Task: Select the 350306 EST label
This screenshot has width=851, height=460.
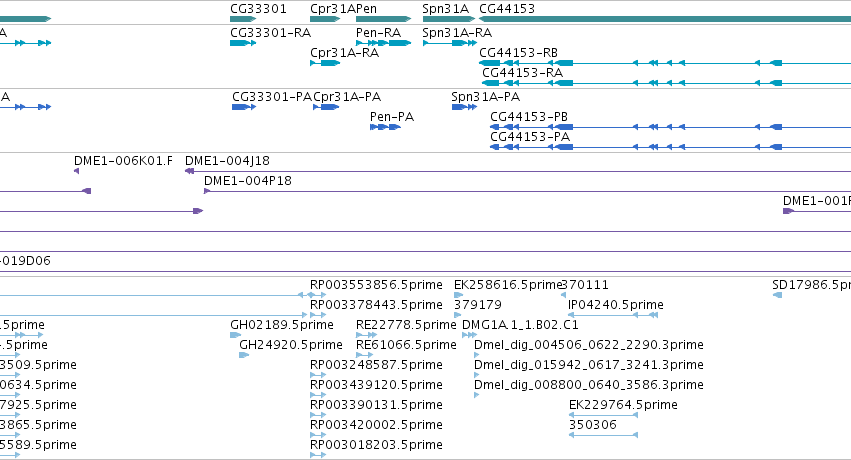Action: [593, 425]
